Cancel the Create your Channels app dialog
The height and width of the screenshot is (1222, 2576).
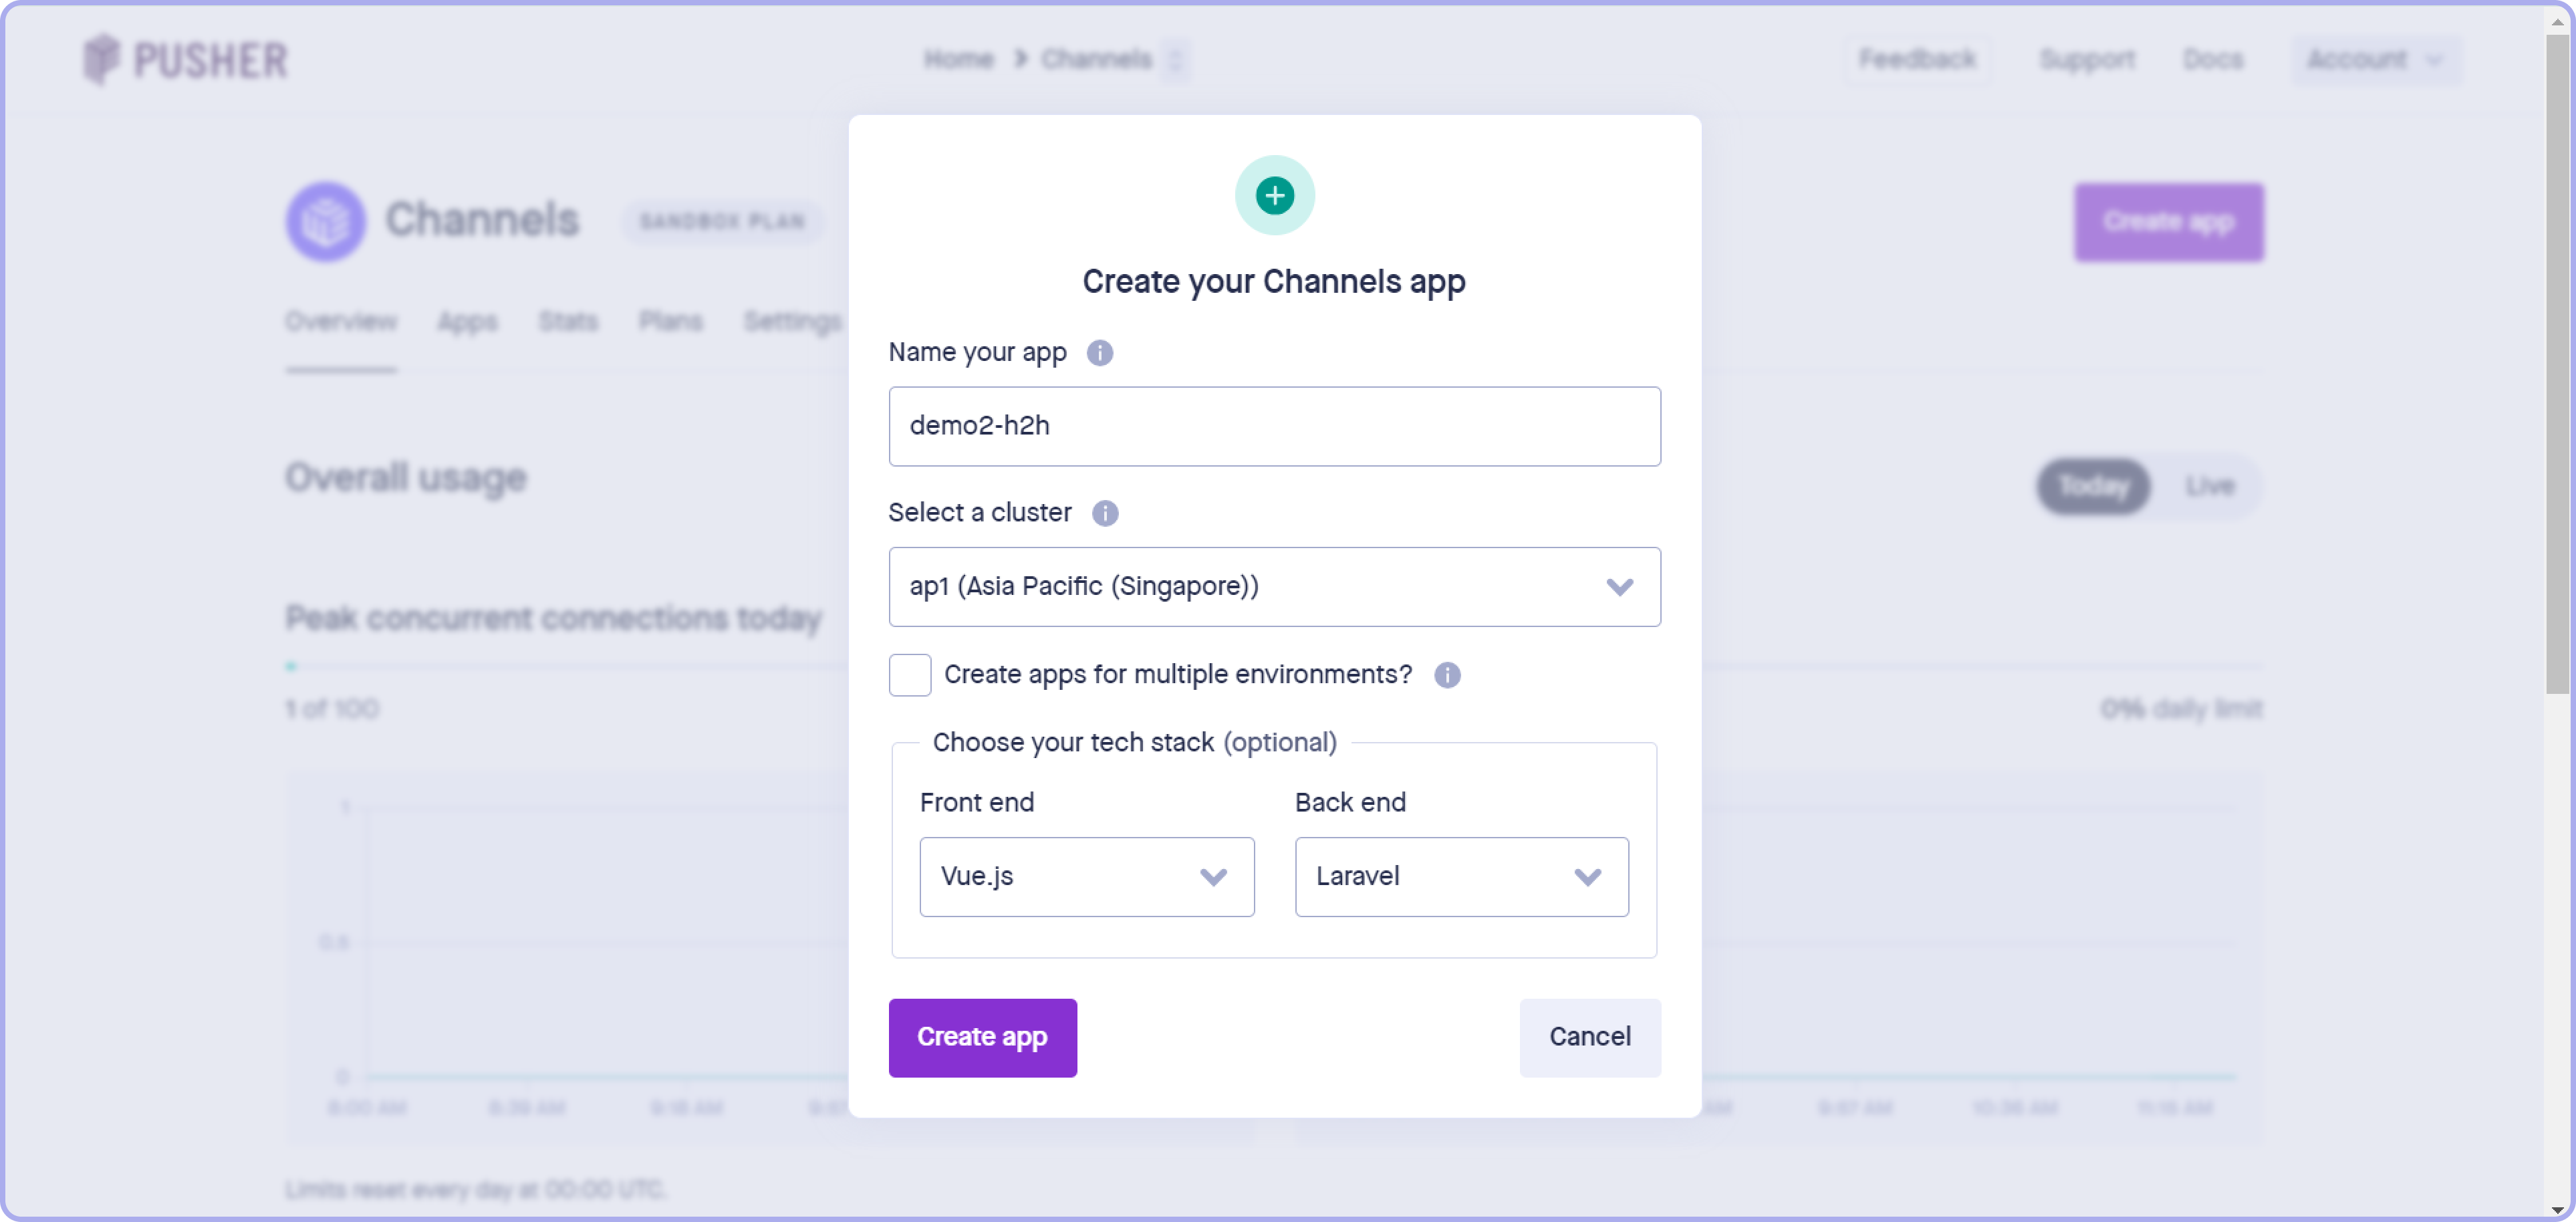1589,1037
